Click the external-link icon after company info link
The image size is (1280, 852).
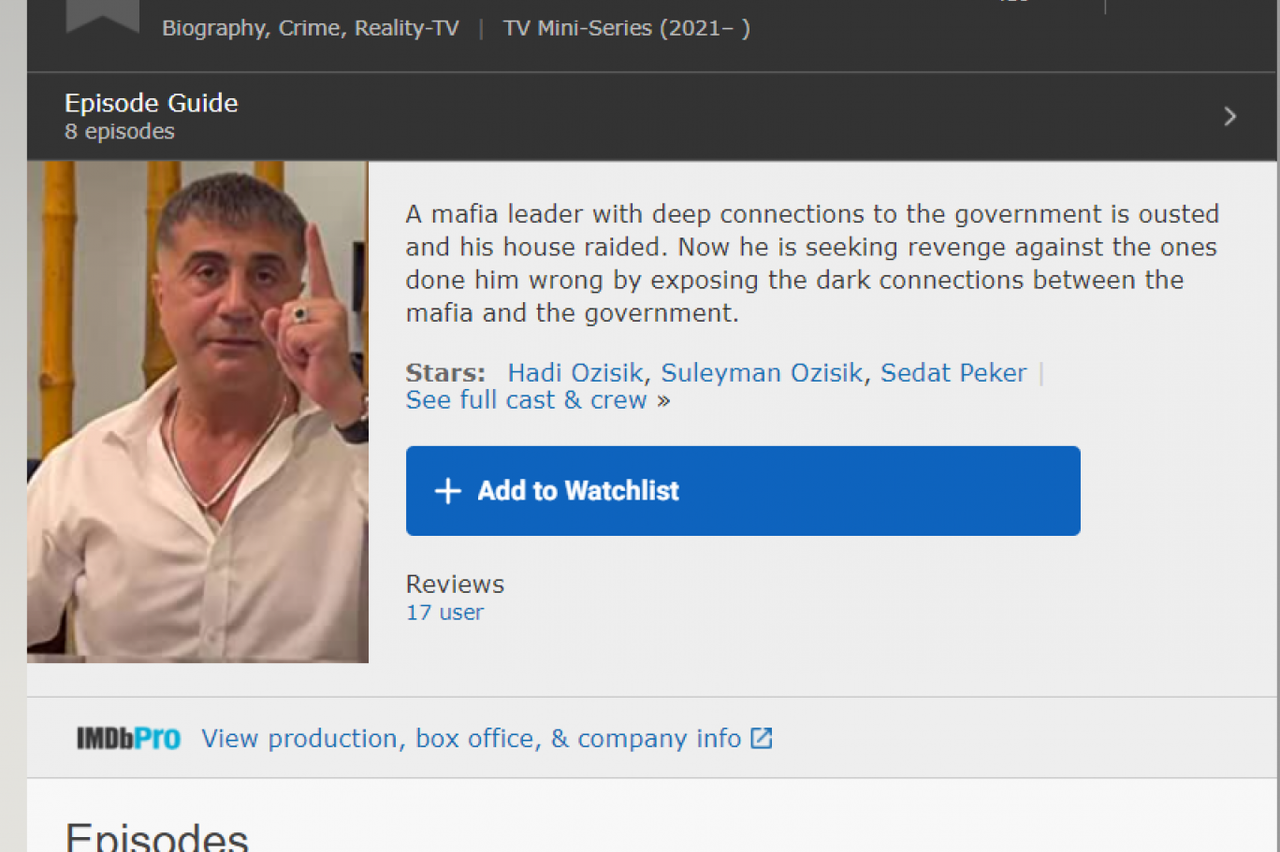(x=760, y=738)
